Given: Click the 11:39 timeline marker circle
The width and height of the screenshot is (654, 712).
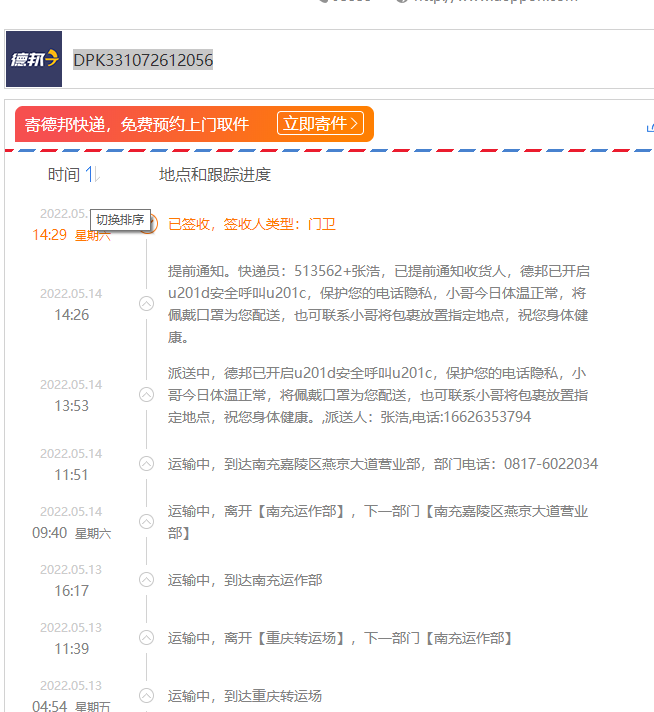Looking at the screenshot, I should tap(146, 638).
